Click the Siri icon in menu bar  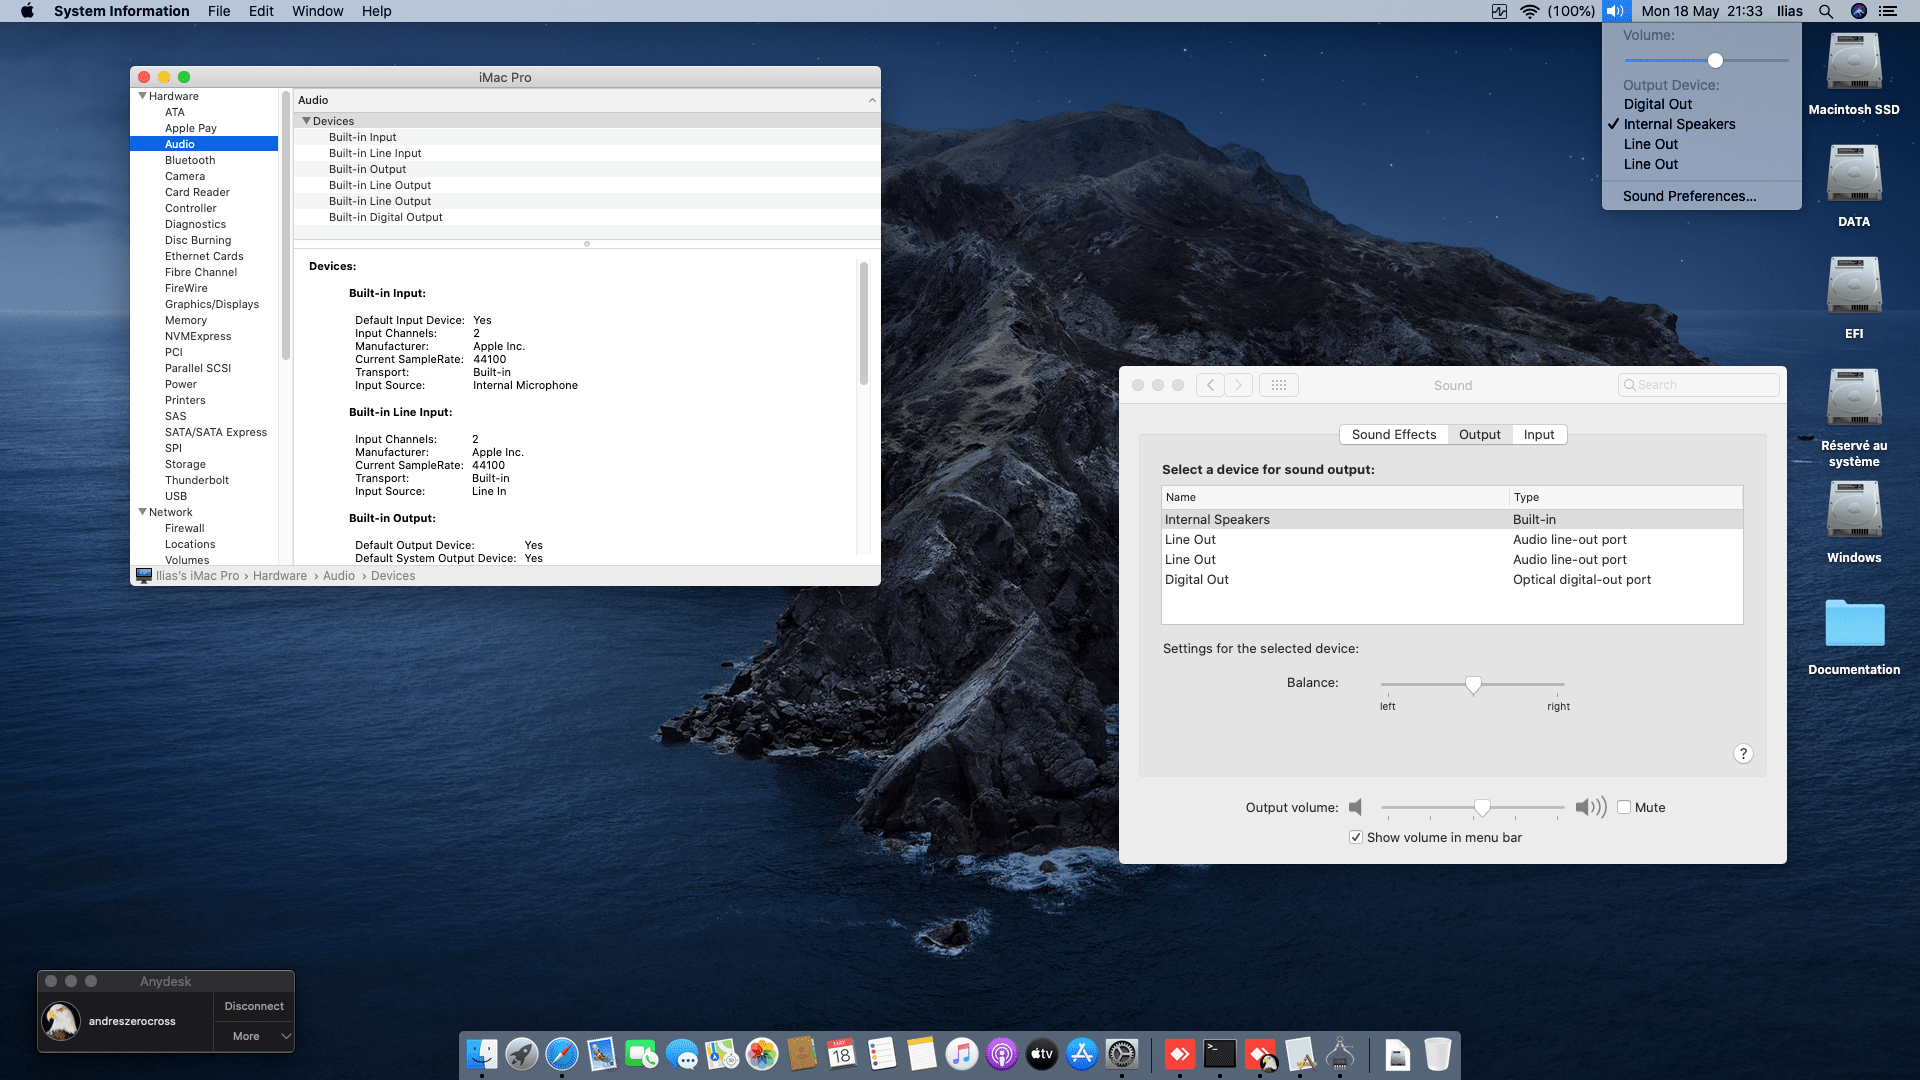[1859, 11]
